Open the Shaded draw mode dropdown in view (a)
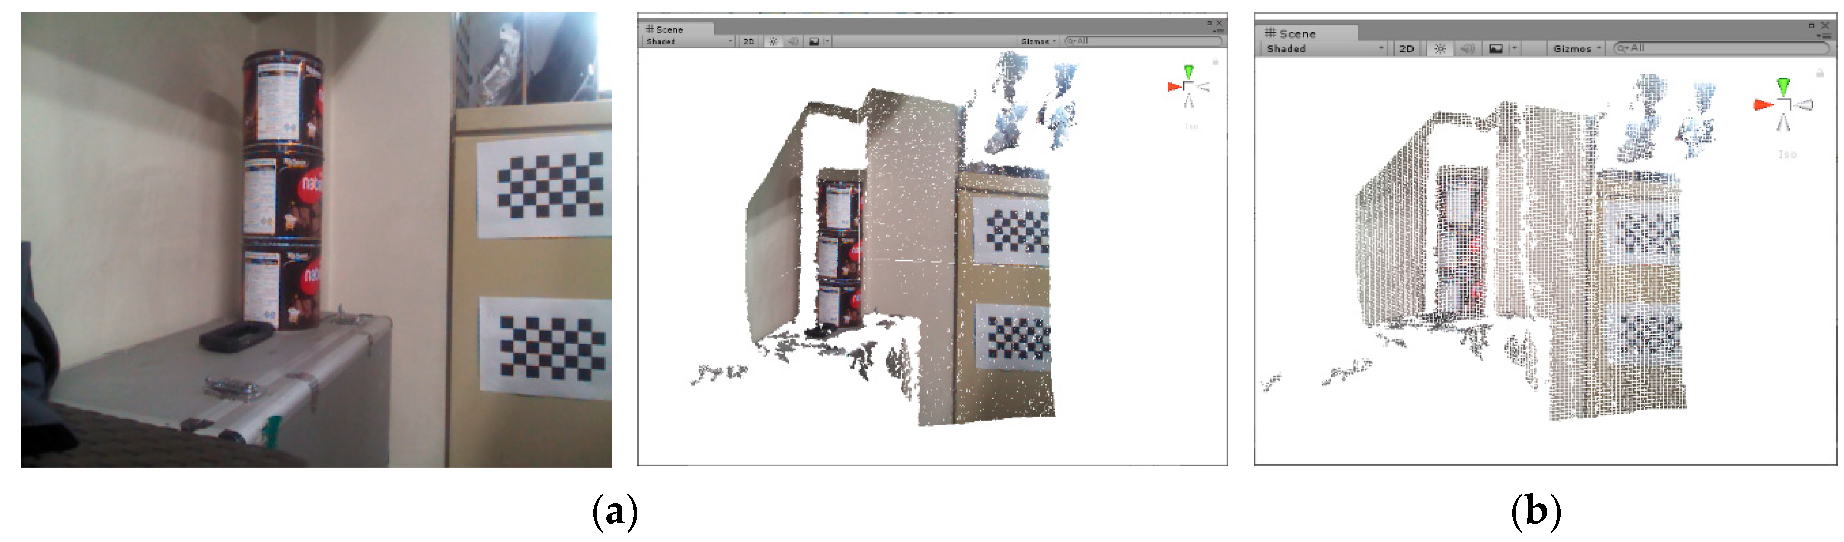Image resolution: width=1844 pixels, height=542 pixels. point(690,41)
